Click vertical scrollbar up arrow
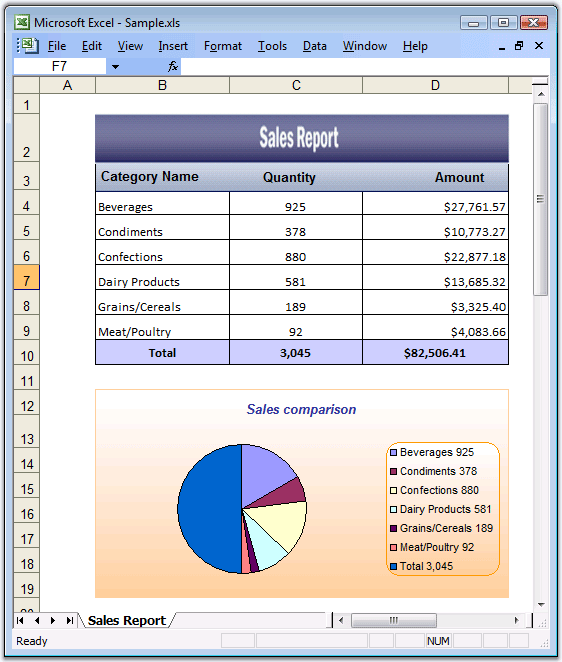This screenshot has height=662, width=562. 541,94
